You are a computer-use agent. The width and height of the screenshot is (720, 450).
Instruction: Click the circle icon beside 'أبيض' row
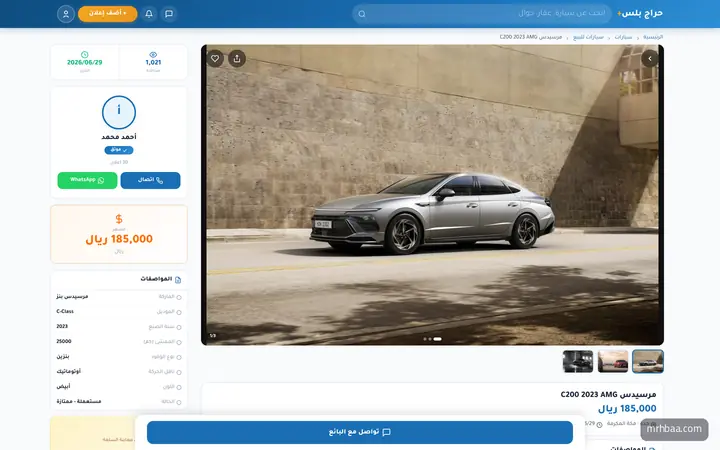(x=179, y=387)
